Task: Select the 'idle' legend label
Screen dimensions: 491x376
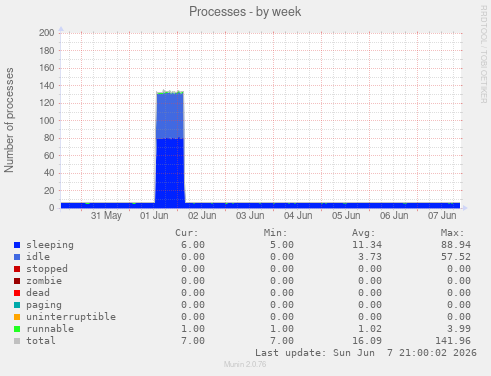Action: pos(38,257)
